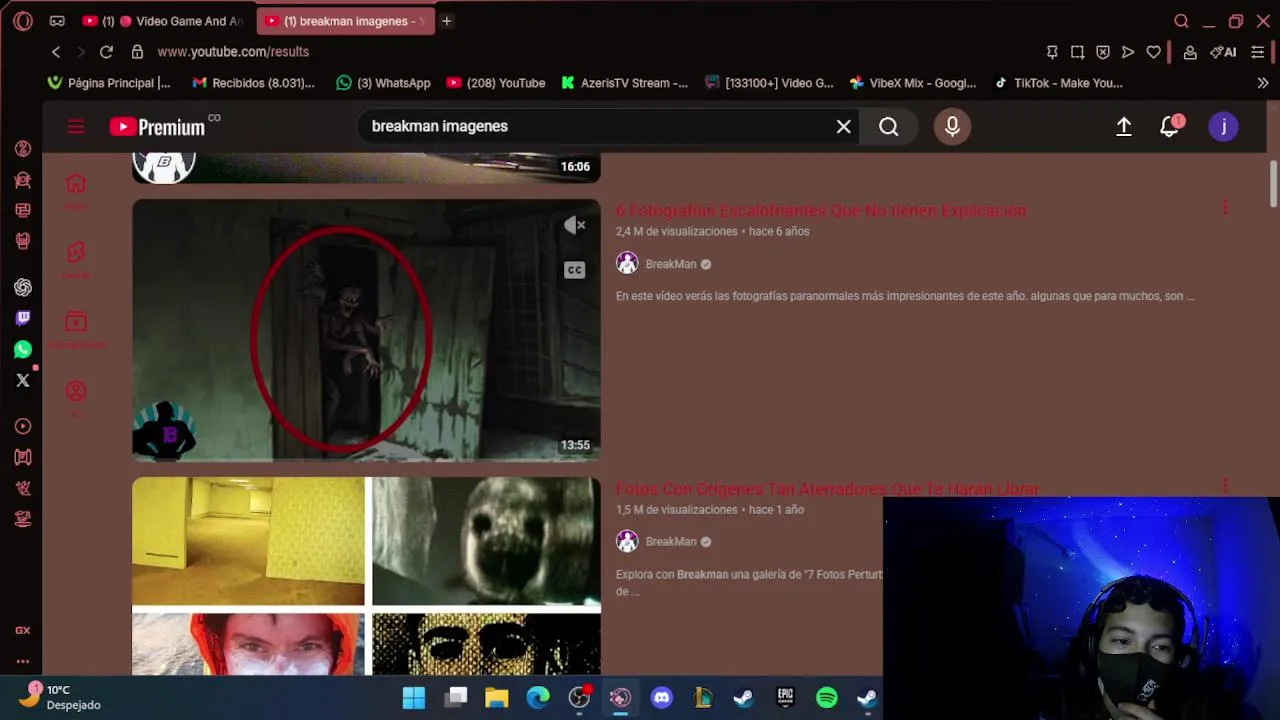Expand the bookmarks overflow chevron

1263,83
